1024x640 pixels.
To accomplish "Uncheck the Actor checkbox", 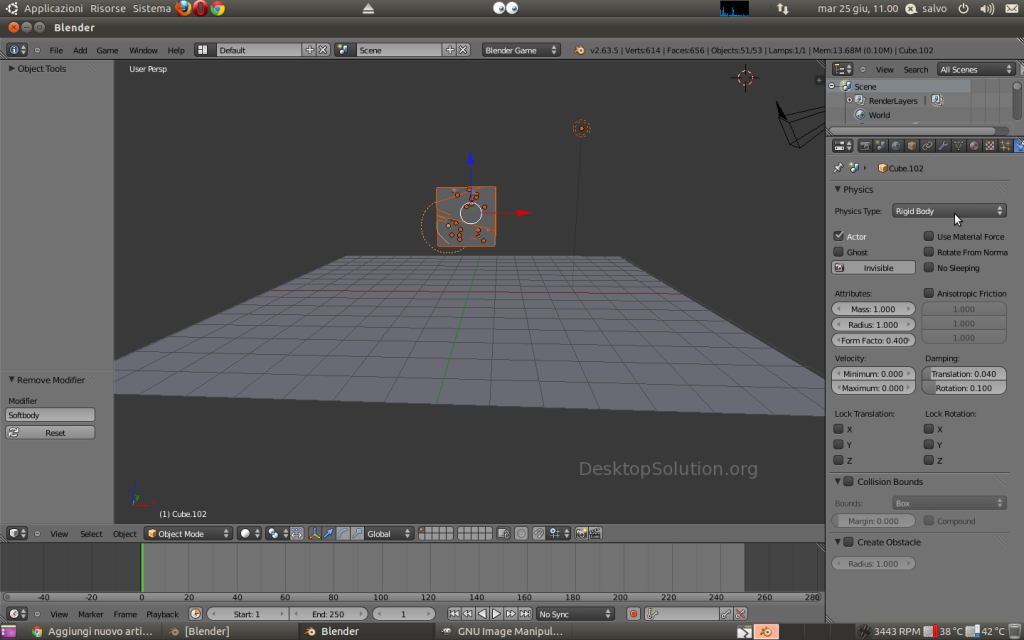I will tap(839, 237).
